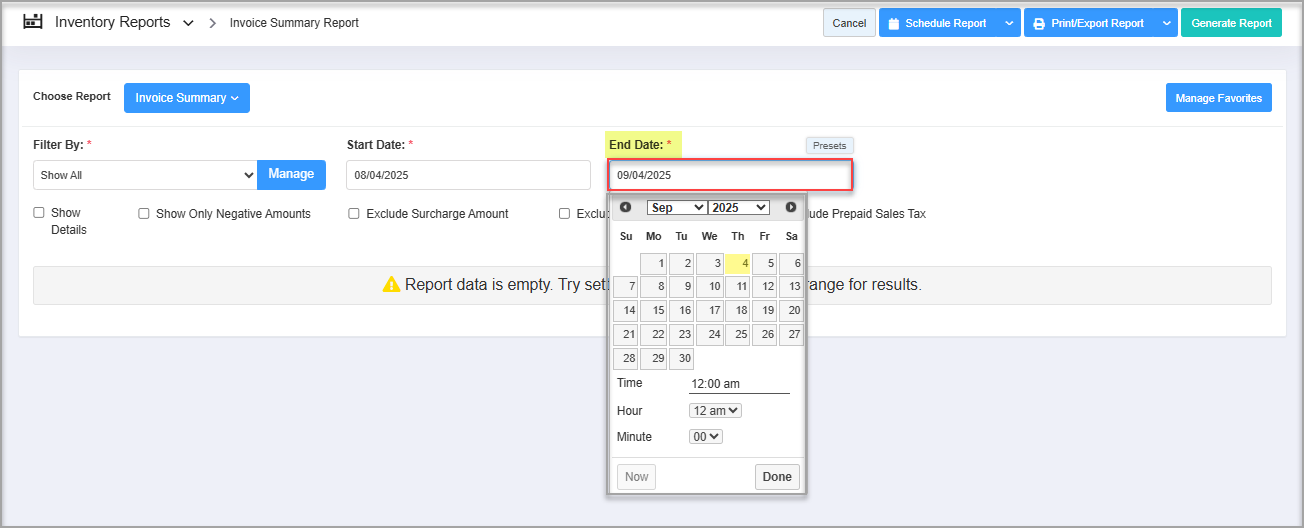The image size is (1304, 528).
Task: Open the Filter By Show All dropdown
Action: [x=145, y=175]
